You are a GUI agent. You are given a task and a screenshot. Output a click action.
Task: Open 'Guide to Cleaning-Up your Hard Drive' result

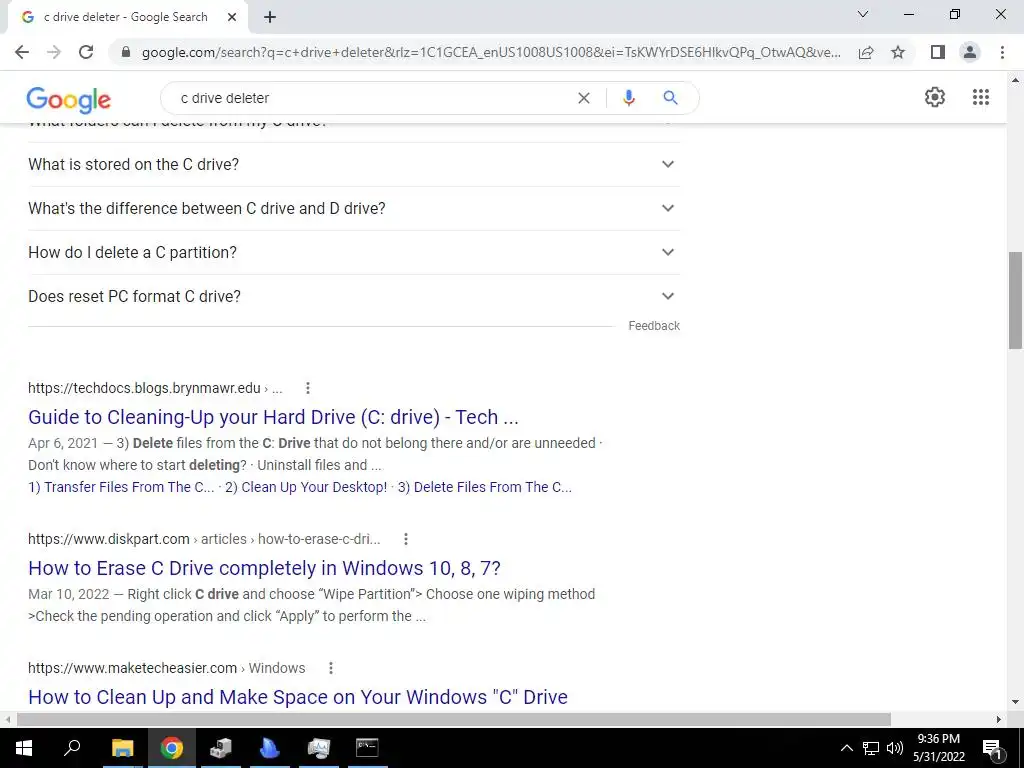pos(273,417)
